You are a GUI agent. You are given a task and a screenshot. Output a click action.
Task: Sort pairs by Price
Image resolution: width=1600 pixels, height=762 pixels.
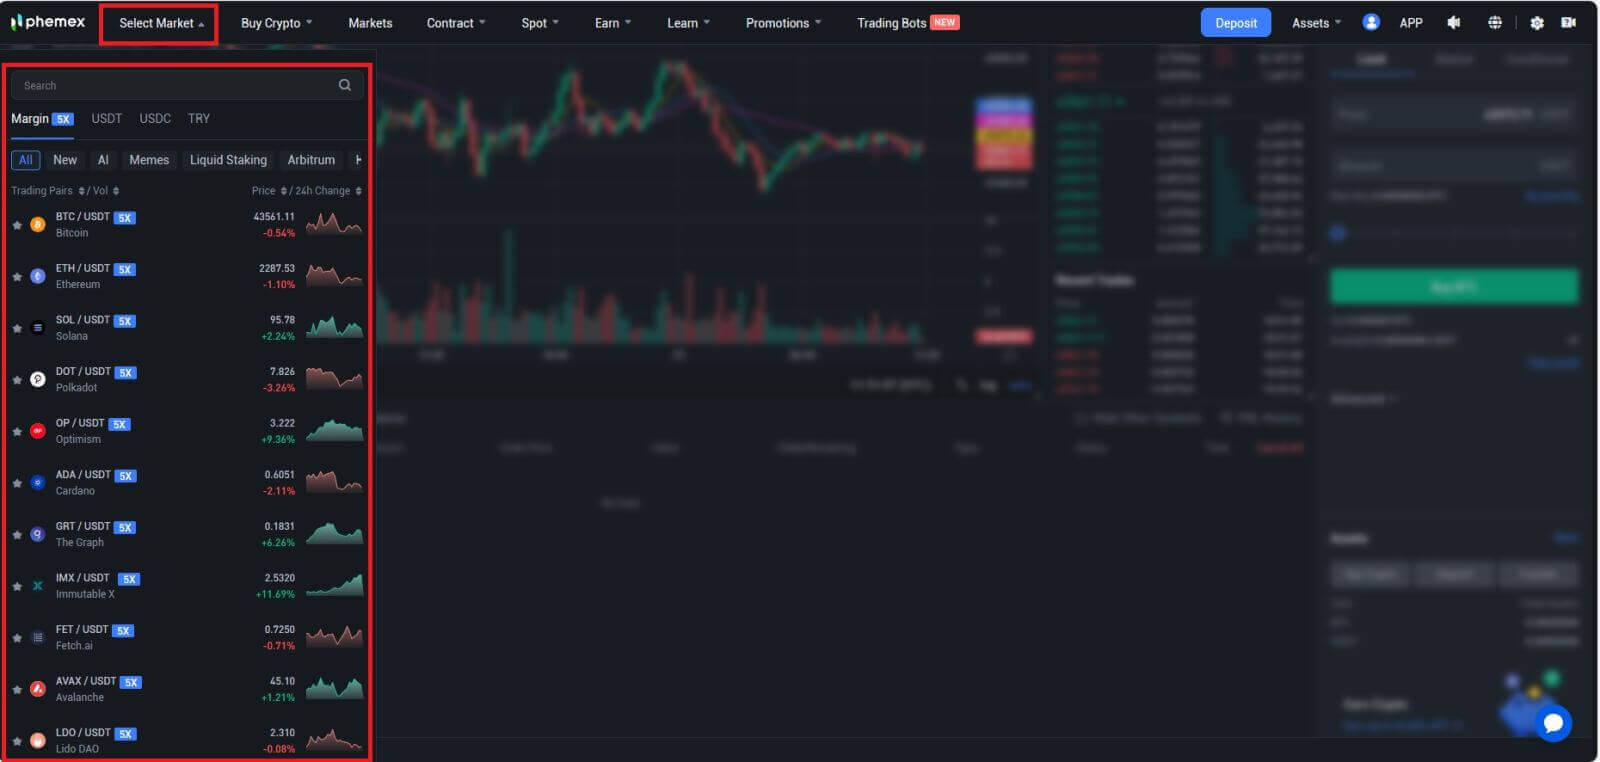coord(269,190)
